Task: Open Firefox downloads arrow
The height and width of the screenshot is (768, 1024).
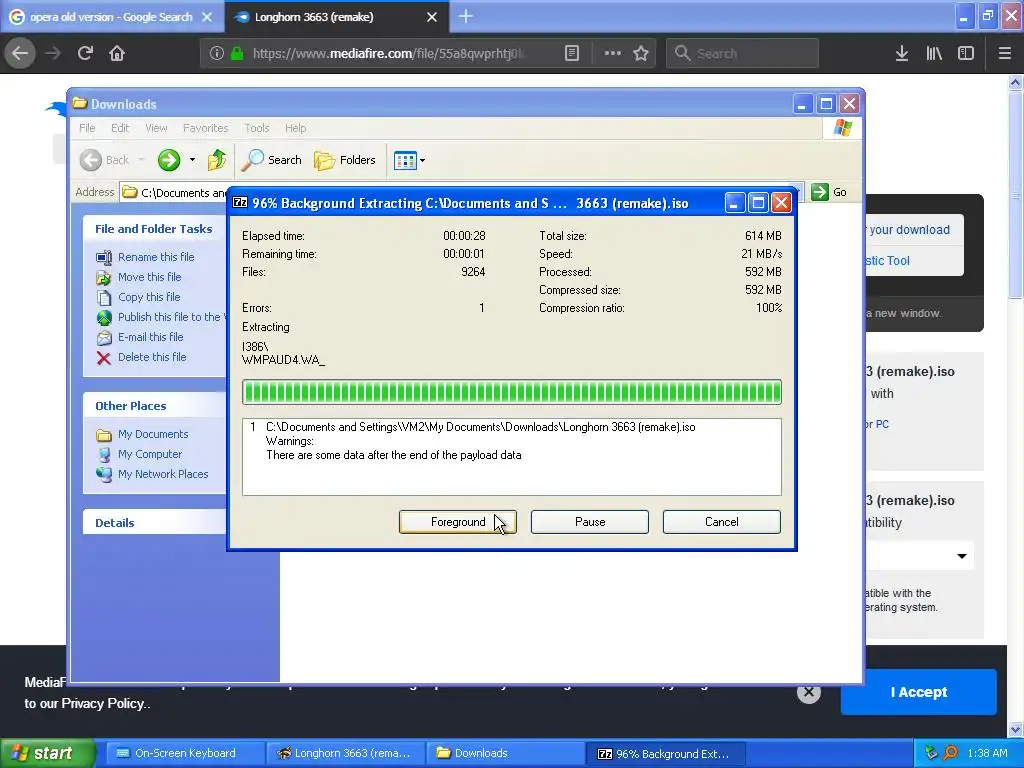Action: (x=901, y=54)
